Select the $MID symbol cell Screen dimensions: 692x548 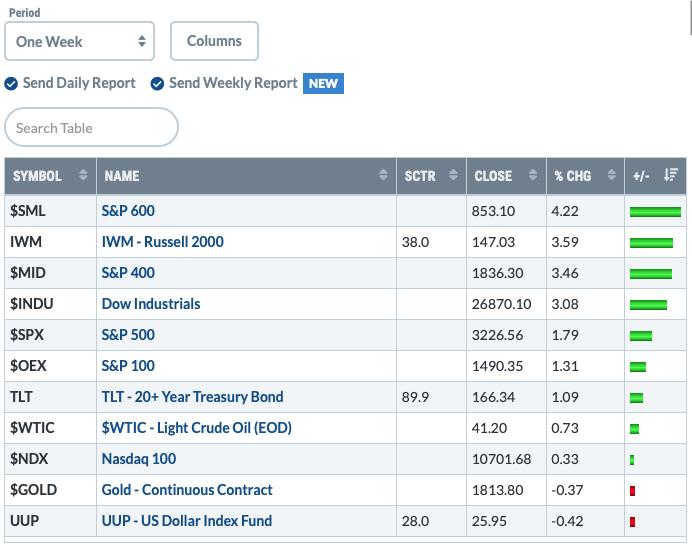click(x=50, y=273)
